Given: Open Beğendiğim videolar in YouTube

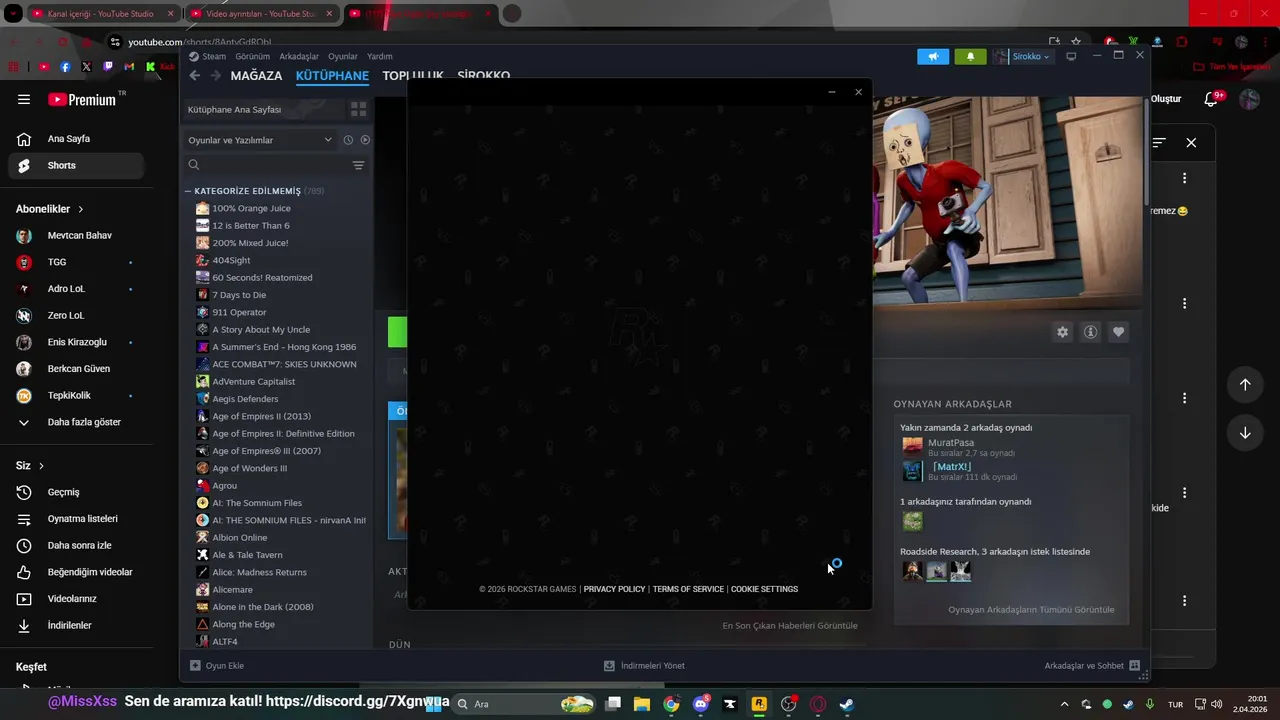Looking at the screenshot, I should coord(76,572).
